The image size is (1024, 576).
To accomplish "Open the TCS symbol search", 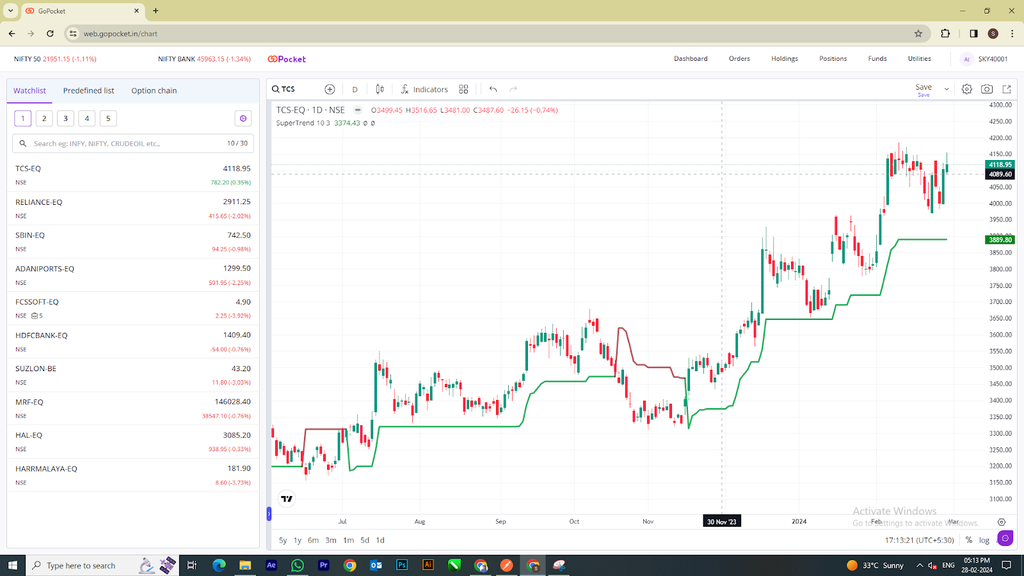I will coord(284,89).
